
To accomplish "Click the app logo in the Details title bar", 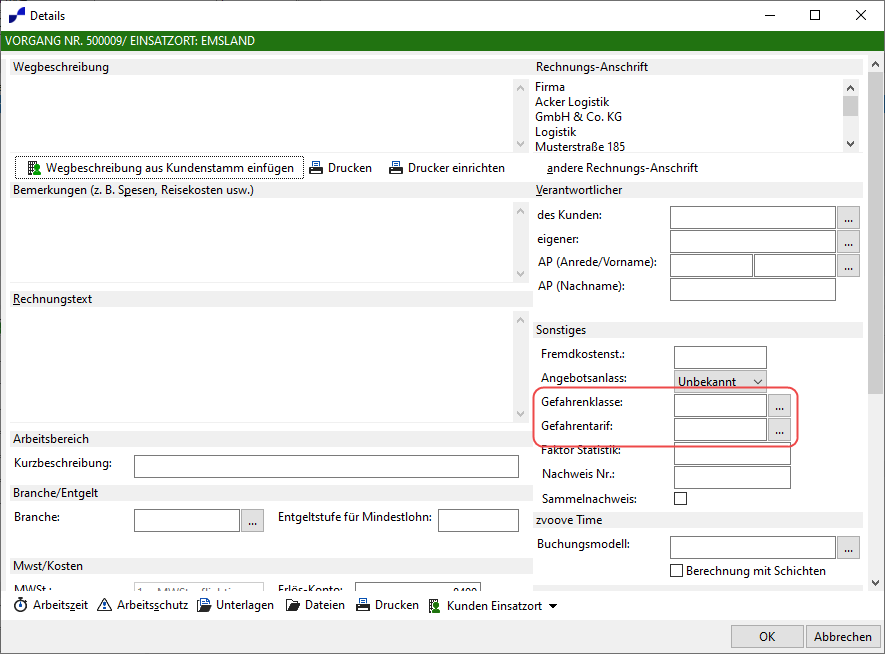I will tap(17, 15).
